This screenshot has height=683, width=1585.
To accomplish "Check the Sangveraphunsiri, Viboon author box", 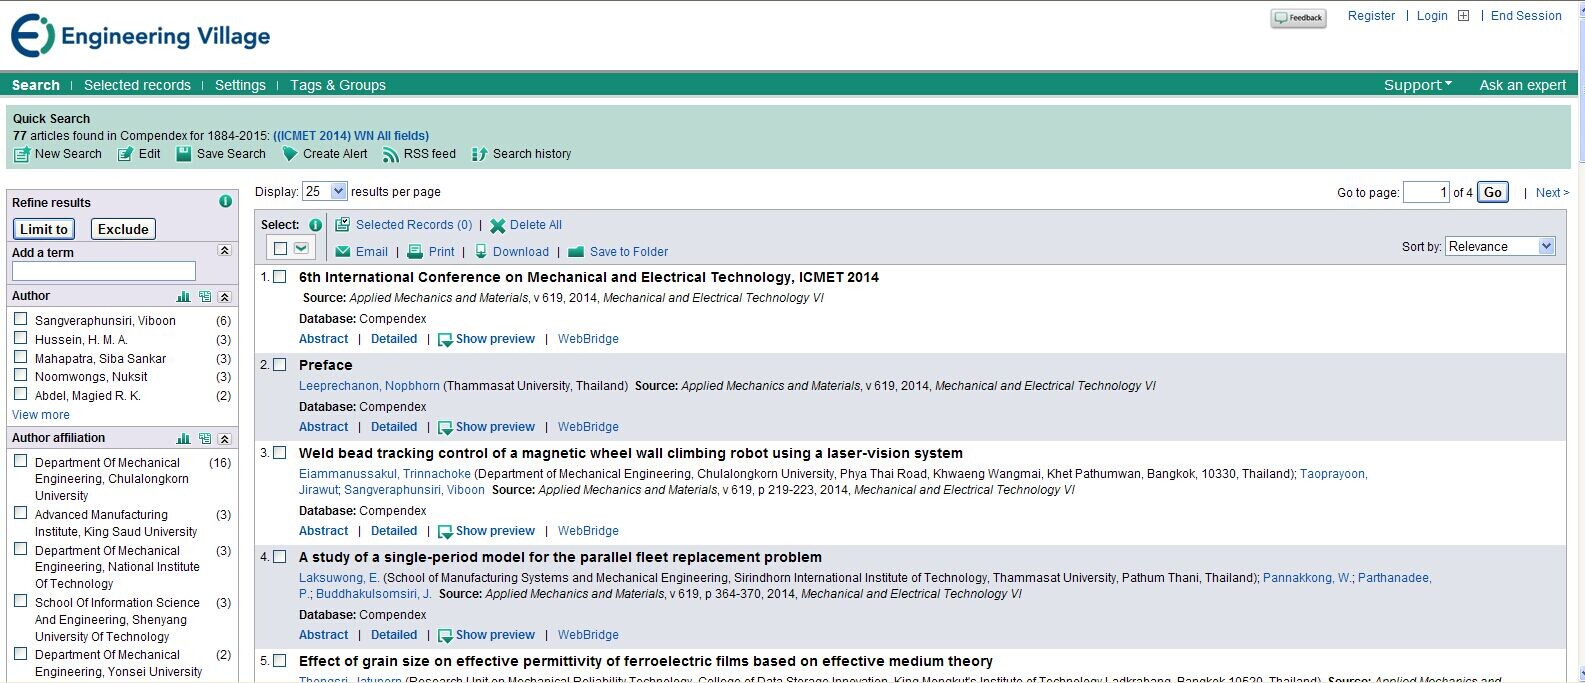I will coord(20,319).
